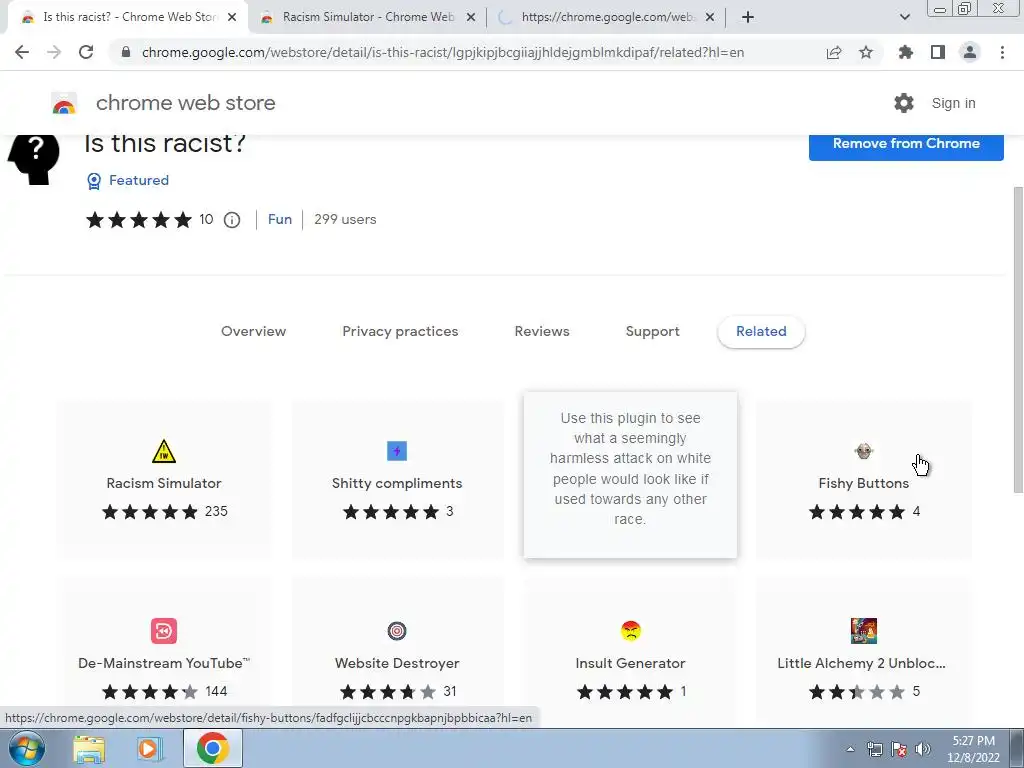This screenshot has width=1024, height=768.
Task: Open web store settings gear
Action: click(x=904, y=103)
